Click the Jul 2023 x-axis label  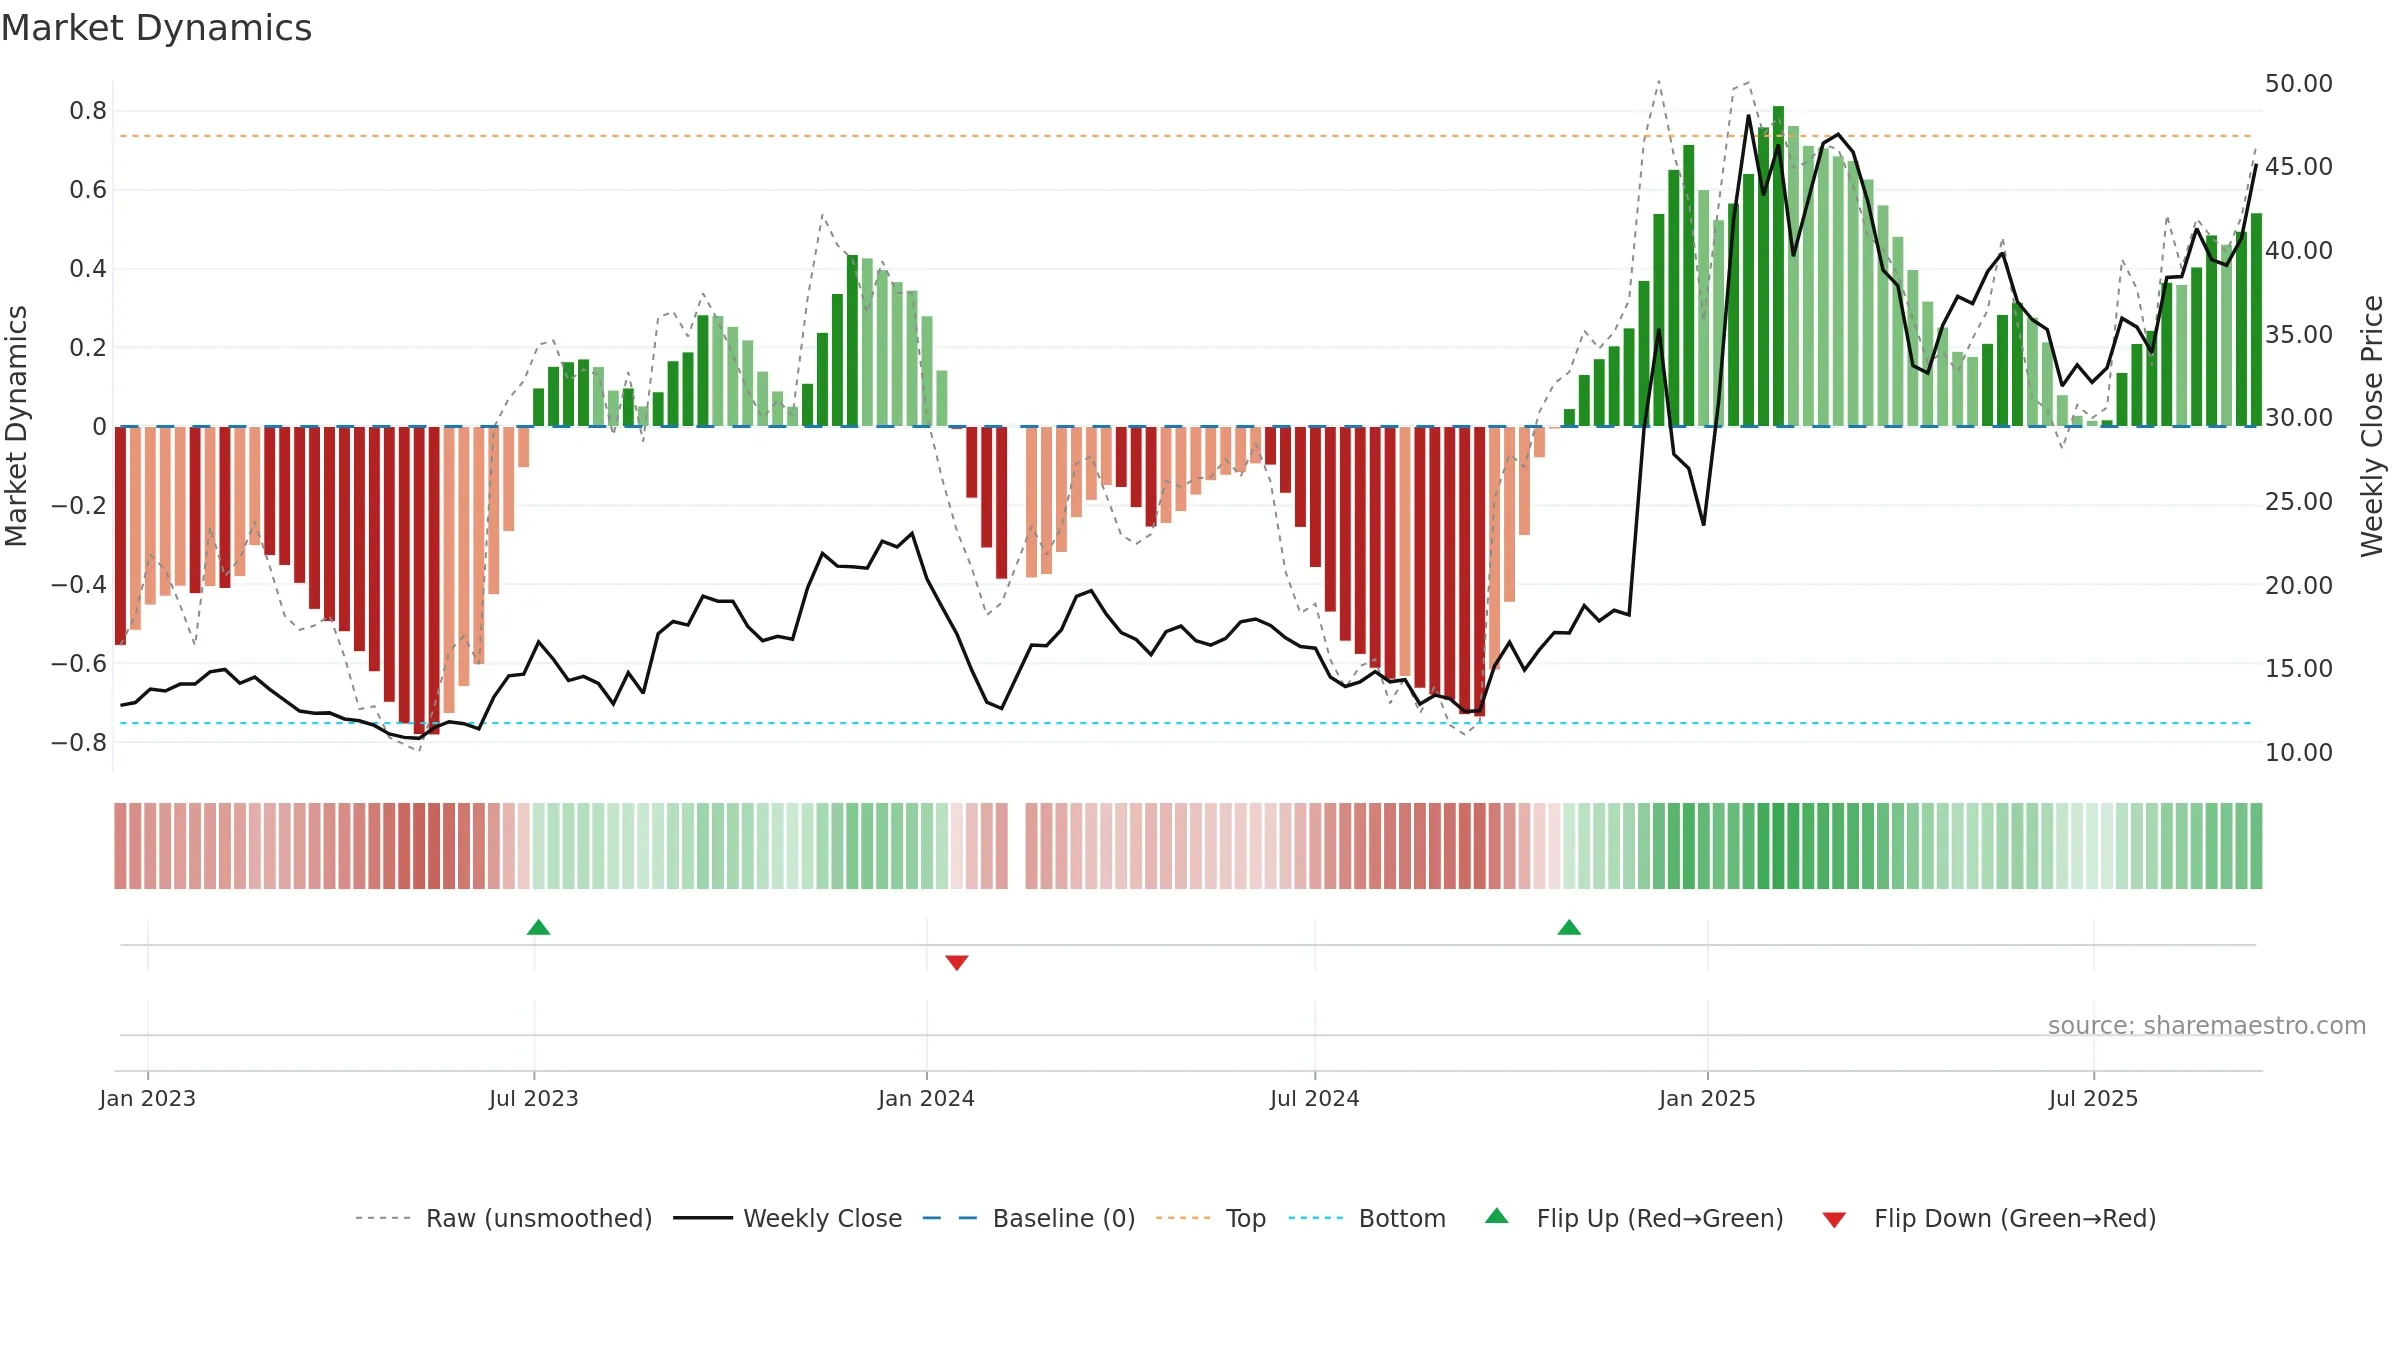click(x=534, y=1098)
